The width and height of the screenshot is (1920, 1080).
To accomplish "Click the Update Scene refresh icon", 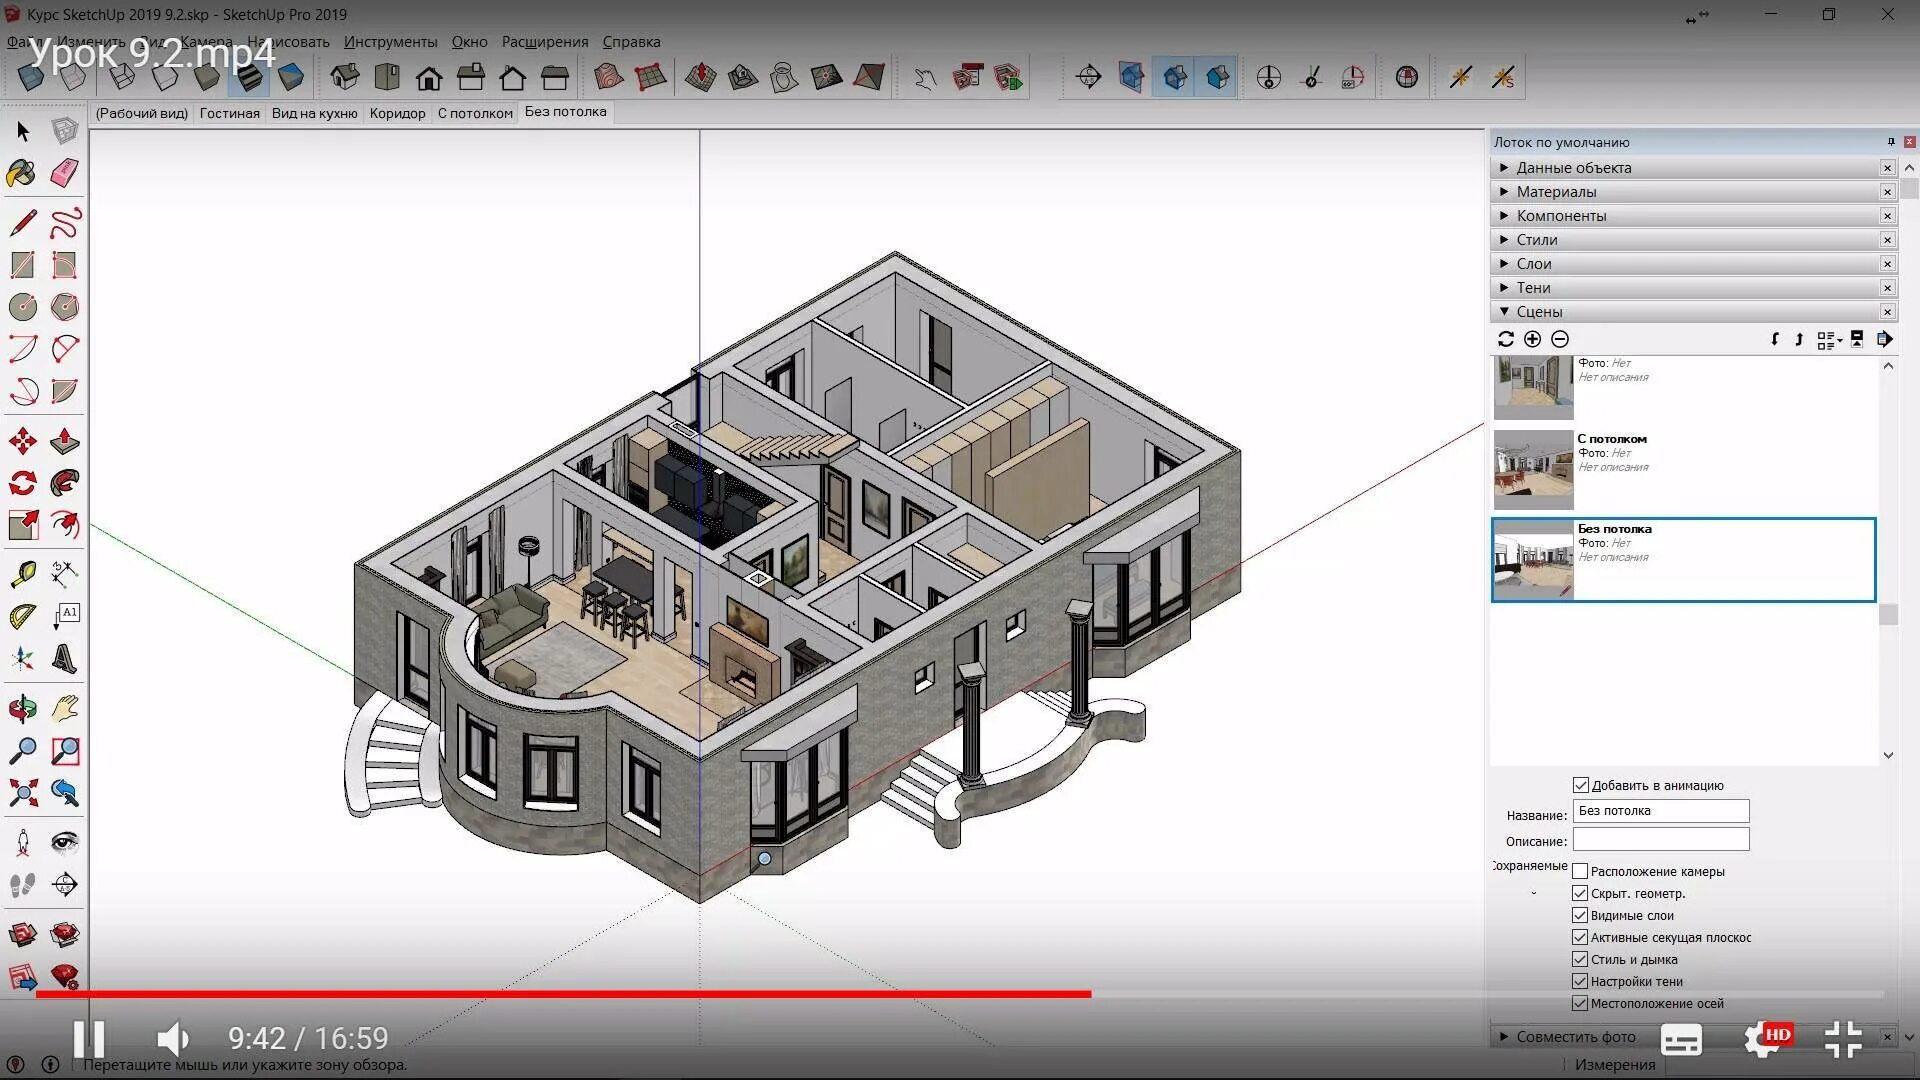I will pyautogui.click(x=1505, y=340).
